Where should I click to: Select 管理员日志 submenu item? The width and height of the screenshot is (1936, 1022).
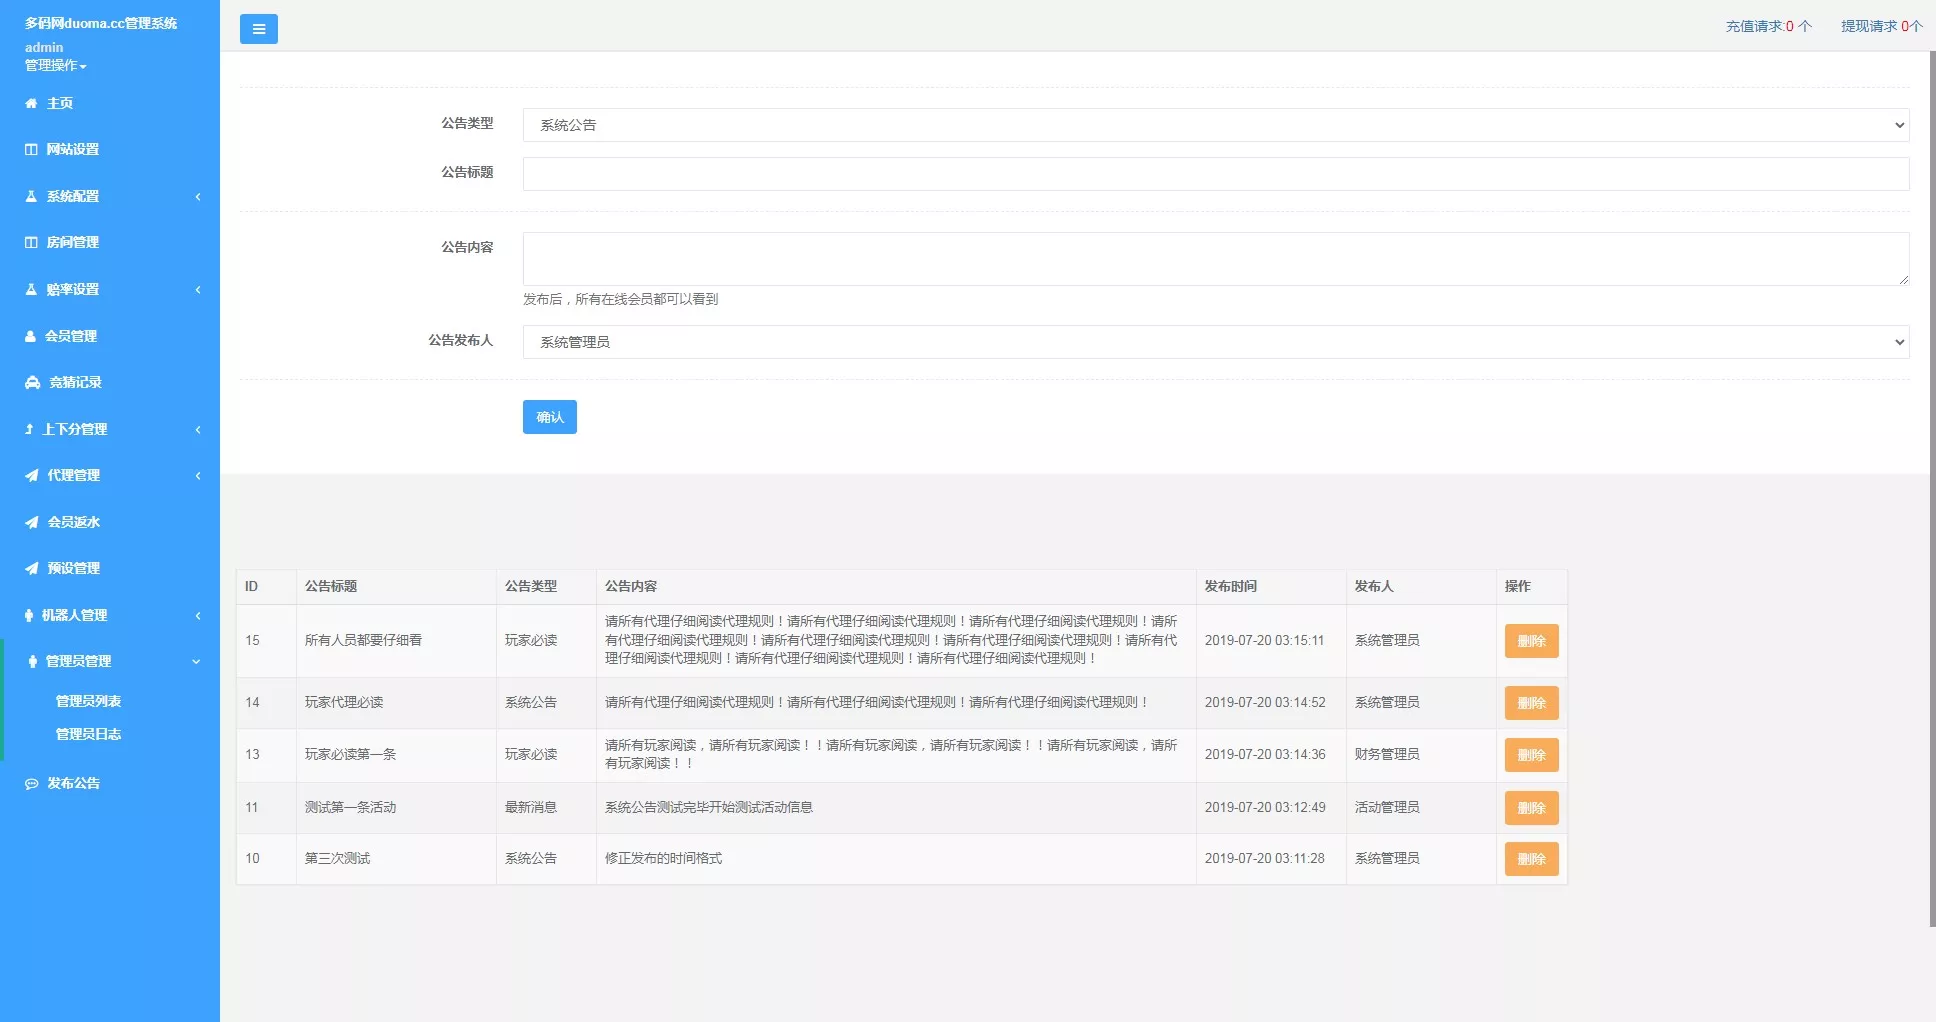pyautogui.click(x=88, y=733)
